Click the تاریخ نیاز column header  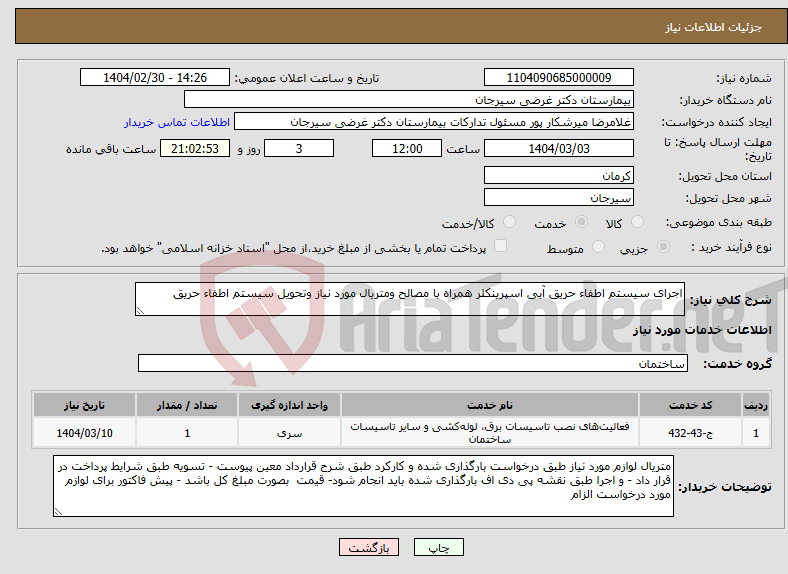[x=84, y=405]
